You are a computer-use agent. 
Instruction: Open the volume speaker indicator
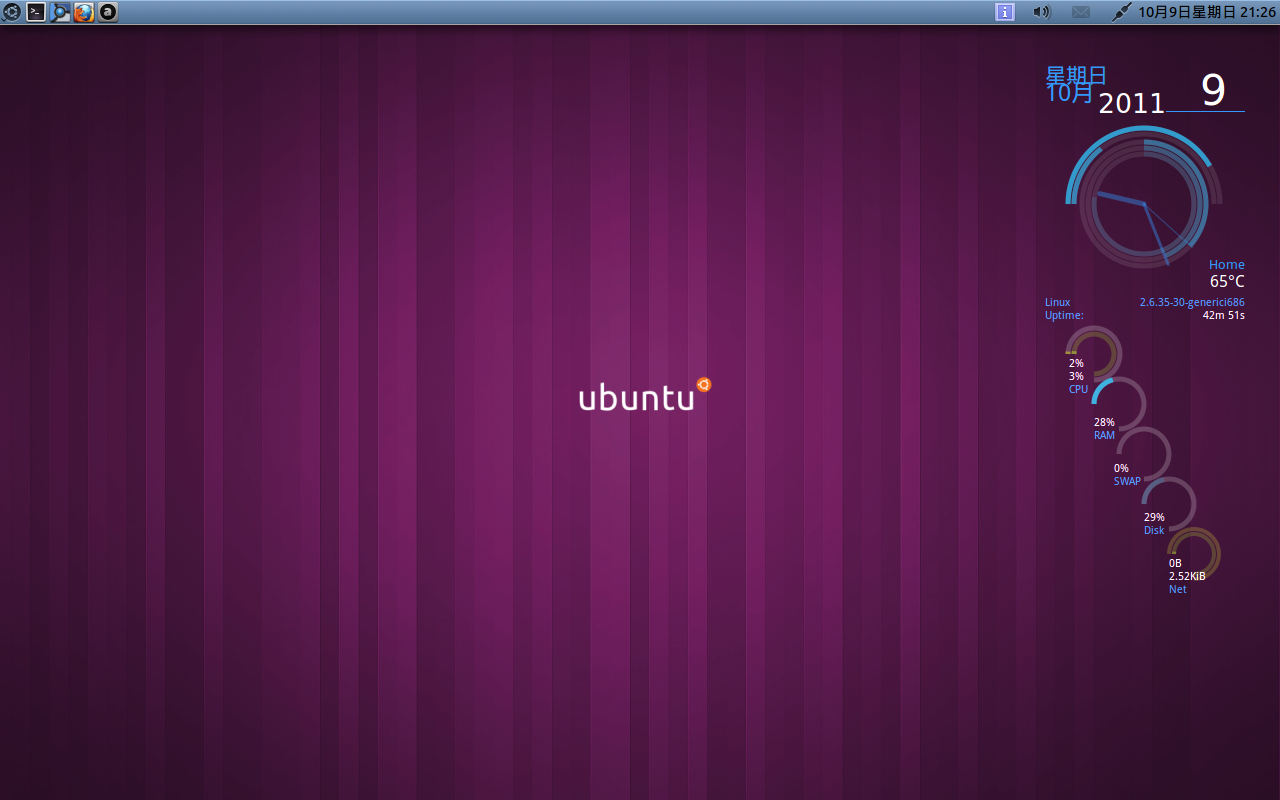[x=1042, y=12]
